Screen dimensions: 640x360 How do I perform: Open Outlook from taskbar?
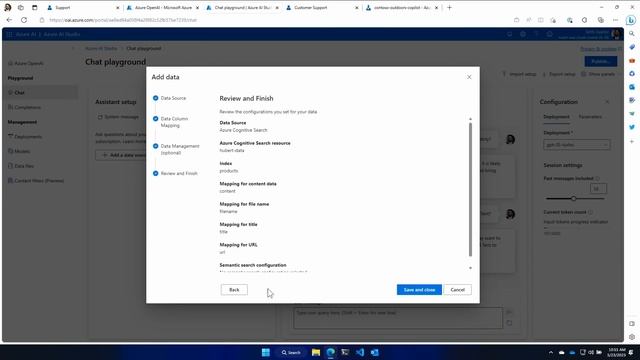tap(375, 352)
